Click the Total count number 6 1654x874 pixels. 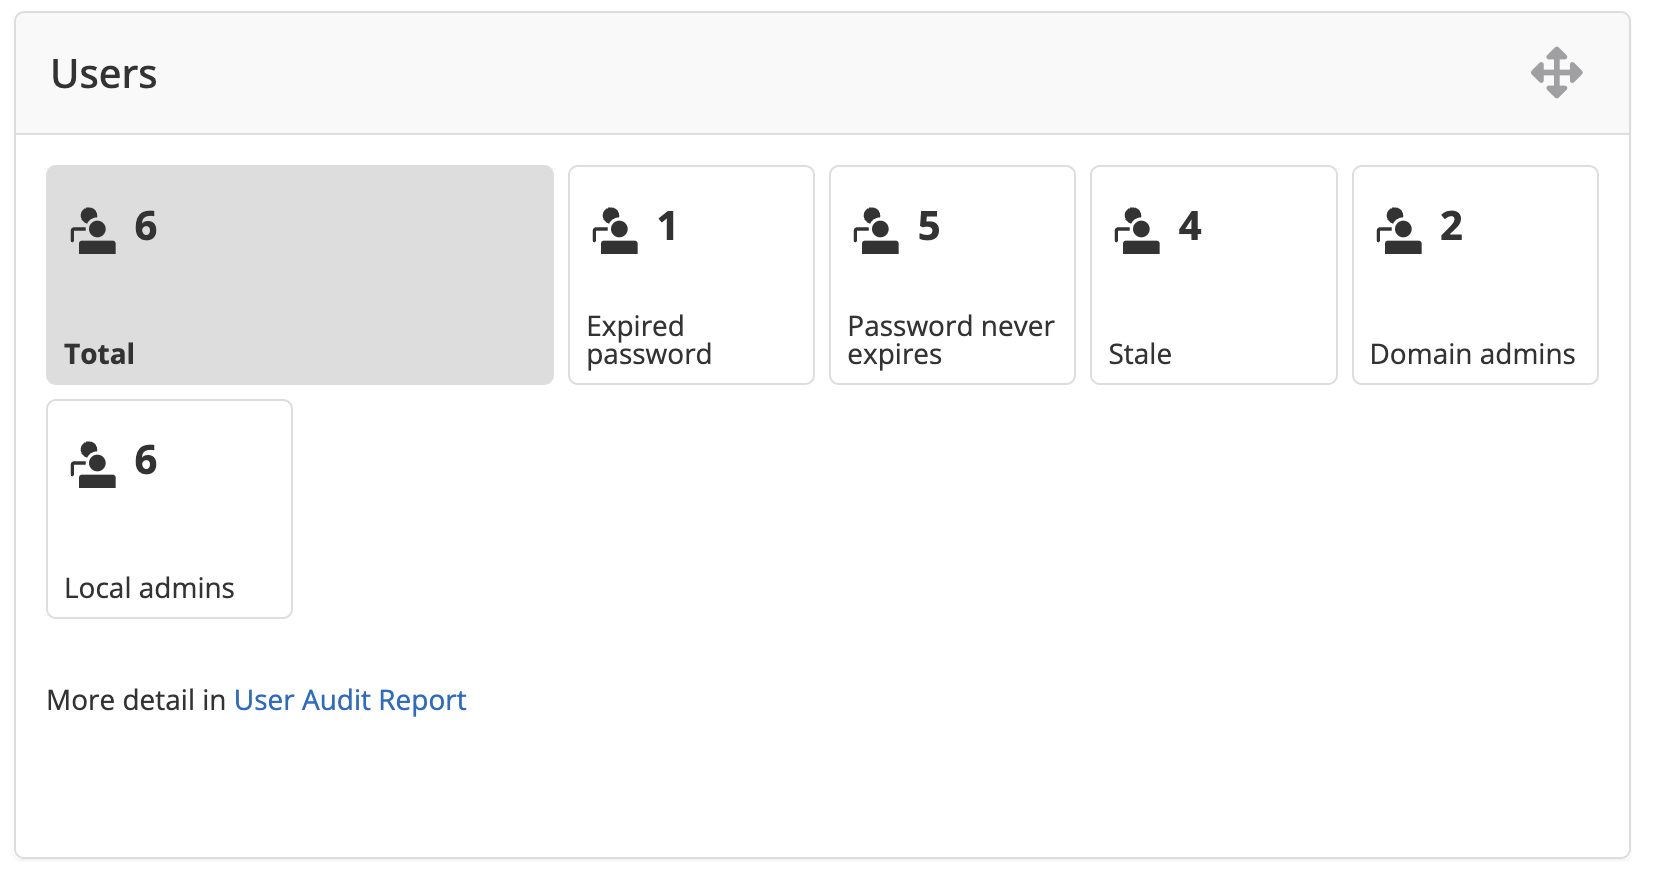(146, 227)
